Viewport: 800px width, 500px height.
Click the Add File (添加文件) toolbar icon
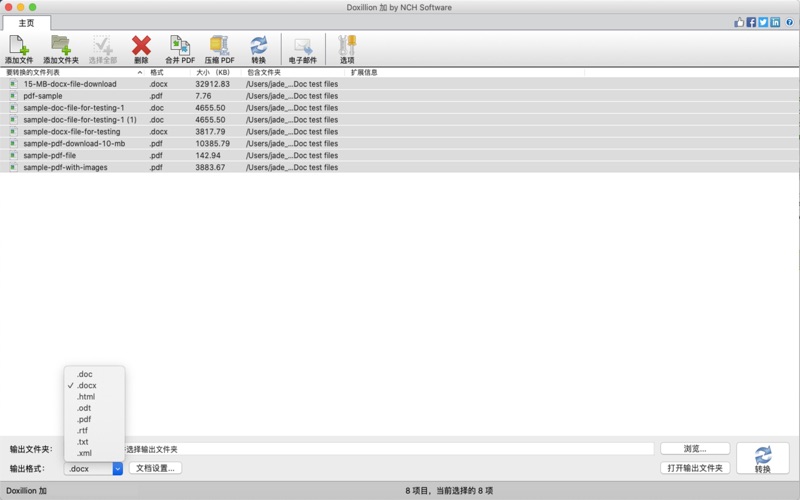[19, 49]
